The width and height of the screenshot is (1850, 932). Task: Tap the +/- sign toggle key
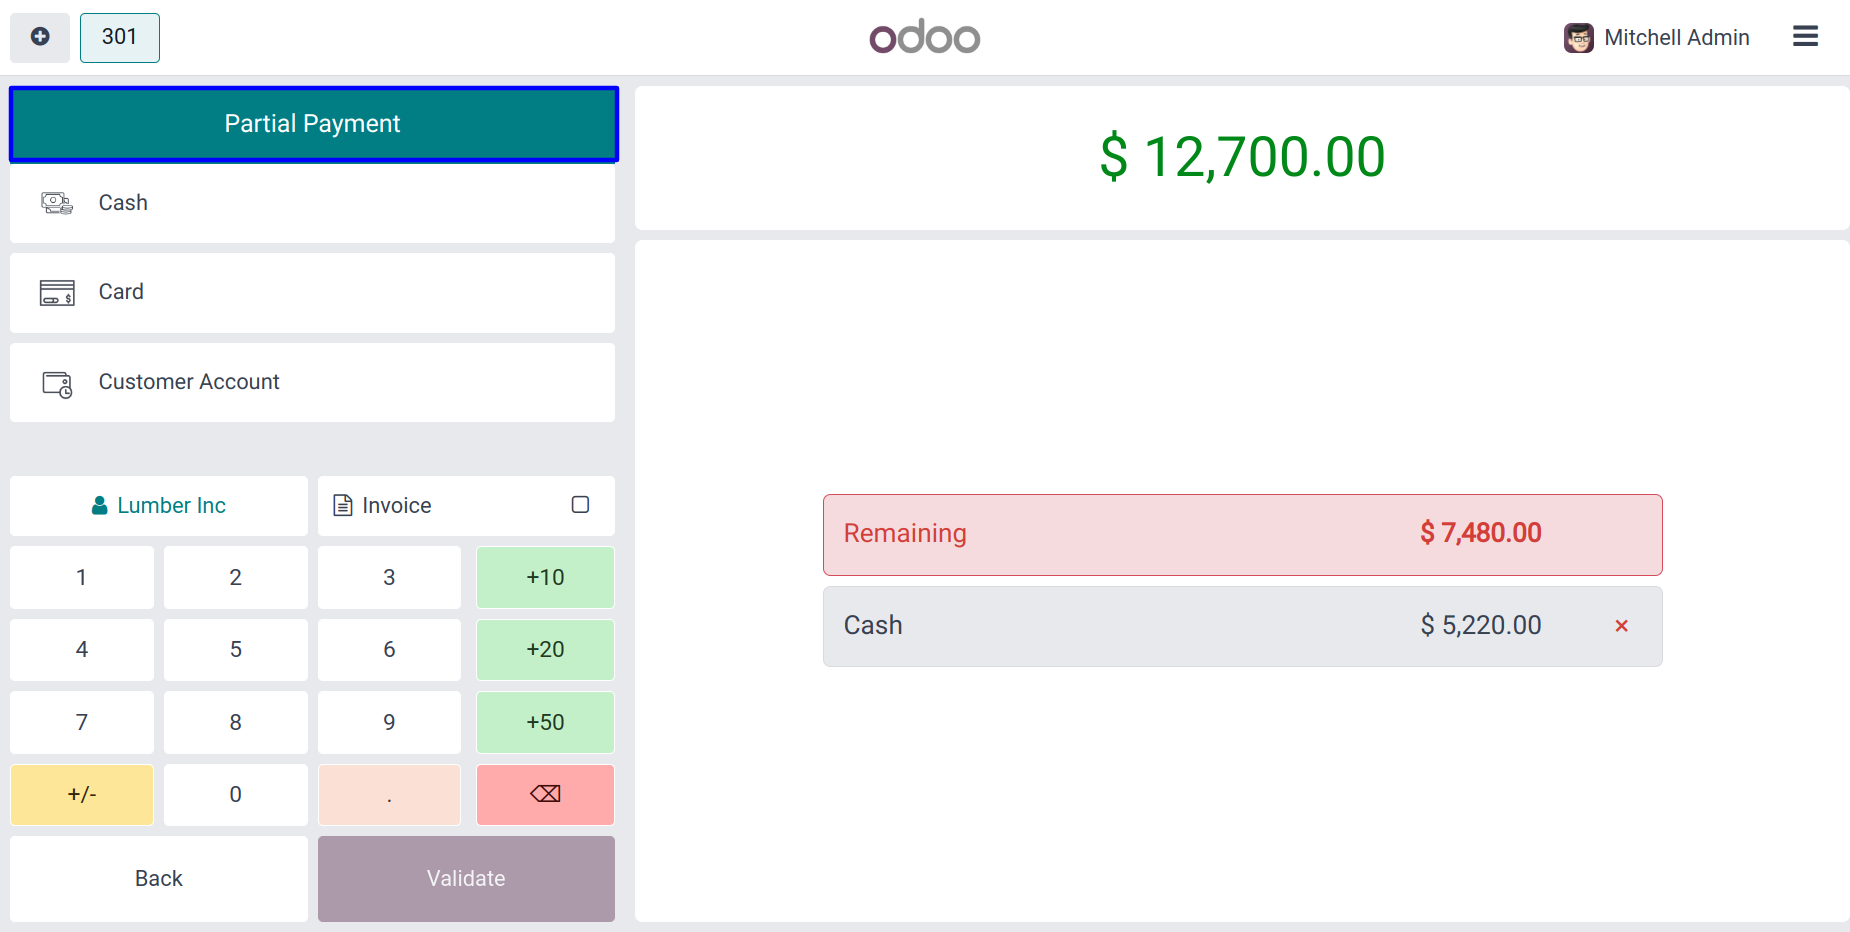82,794
